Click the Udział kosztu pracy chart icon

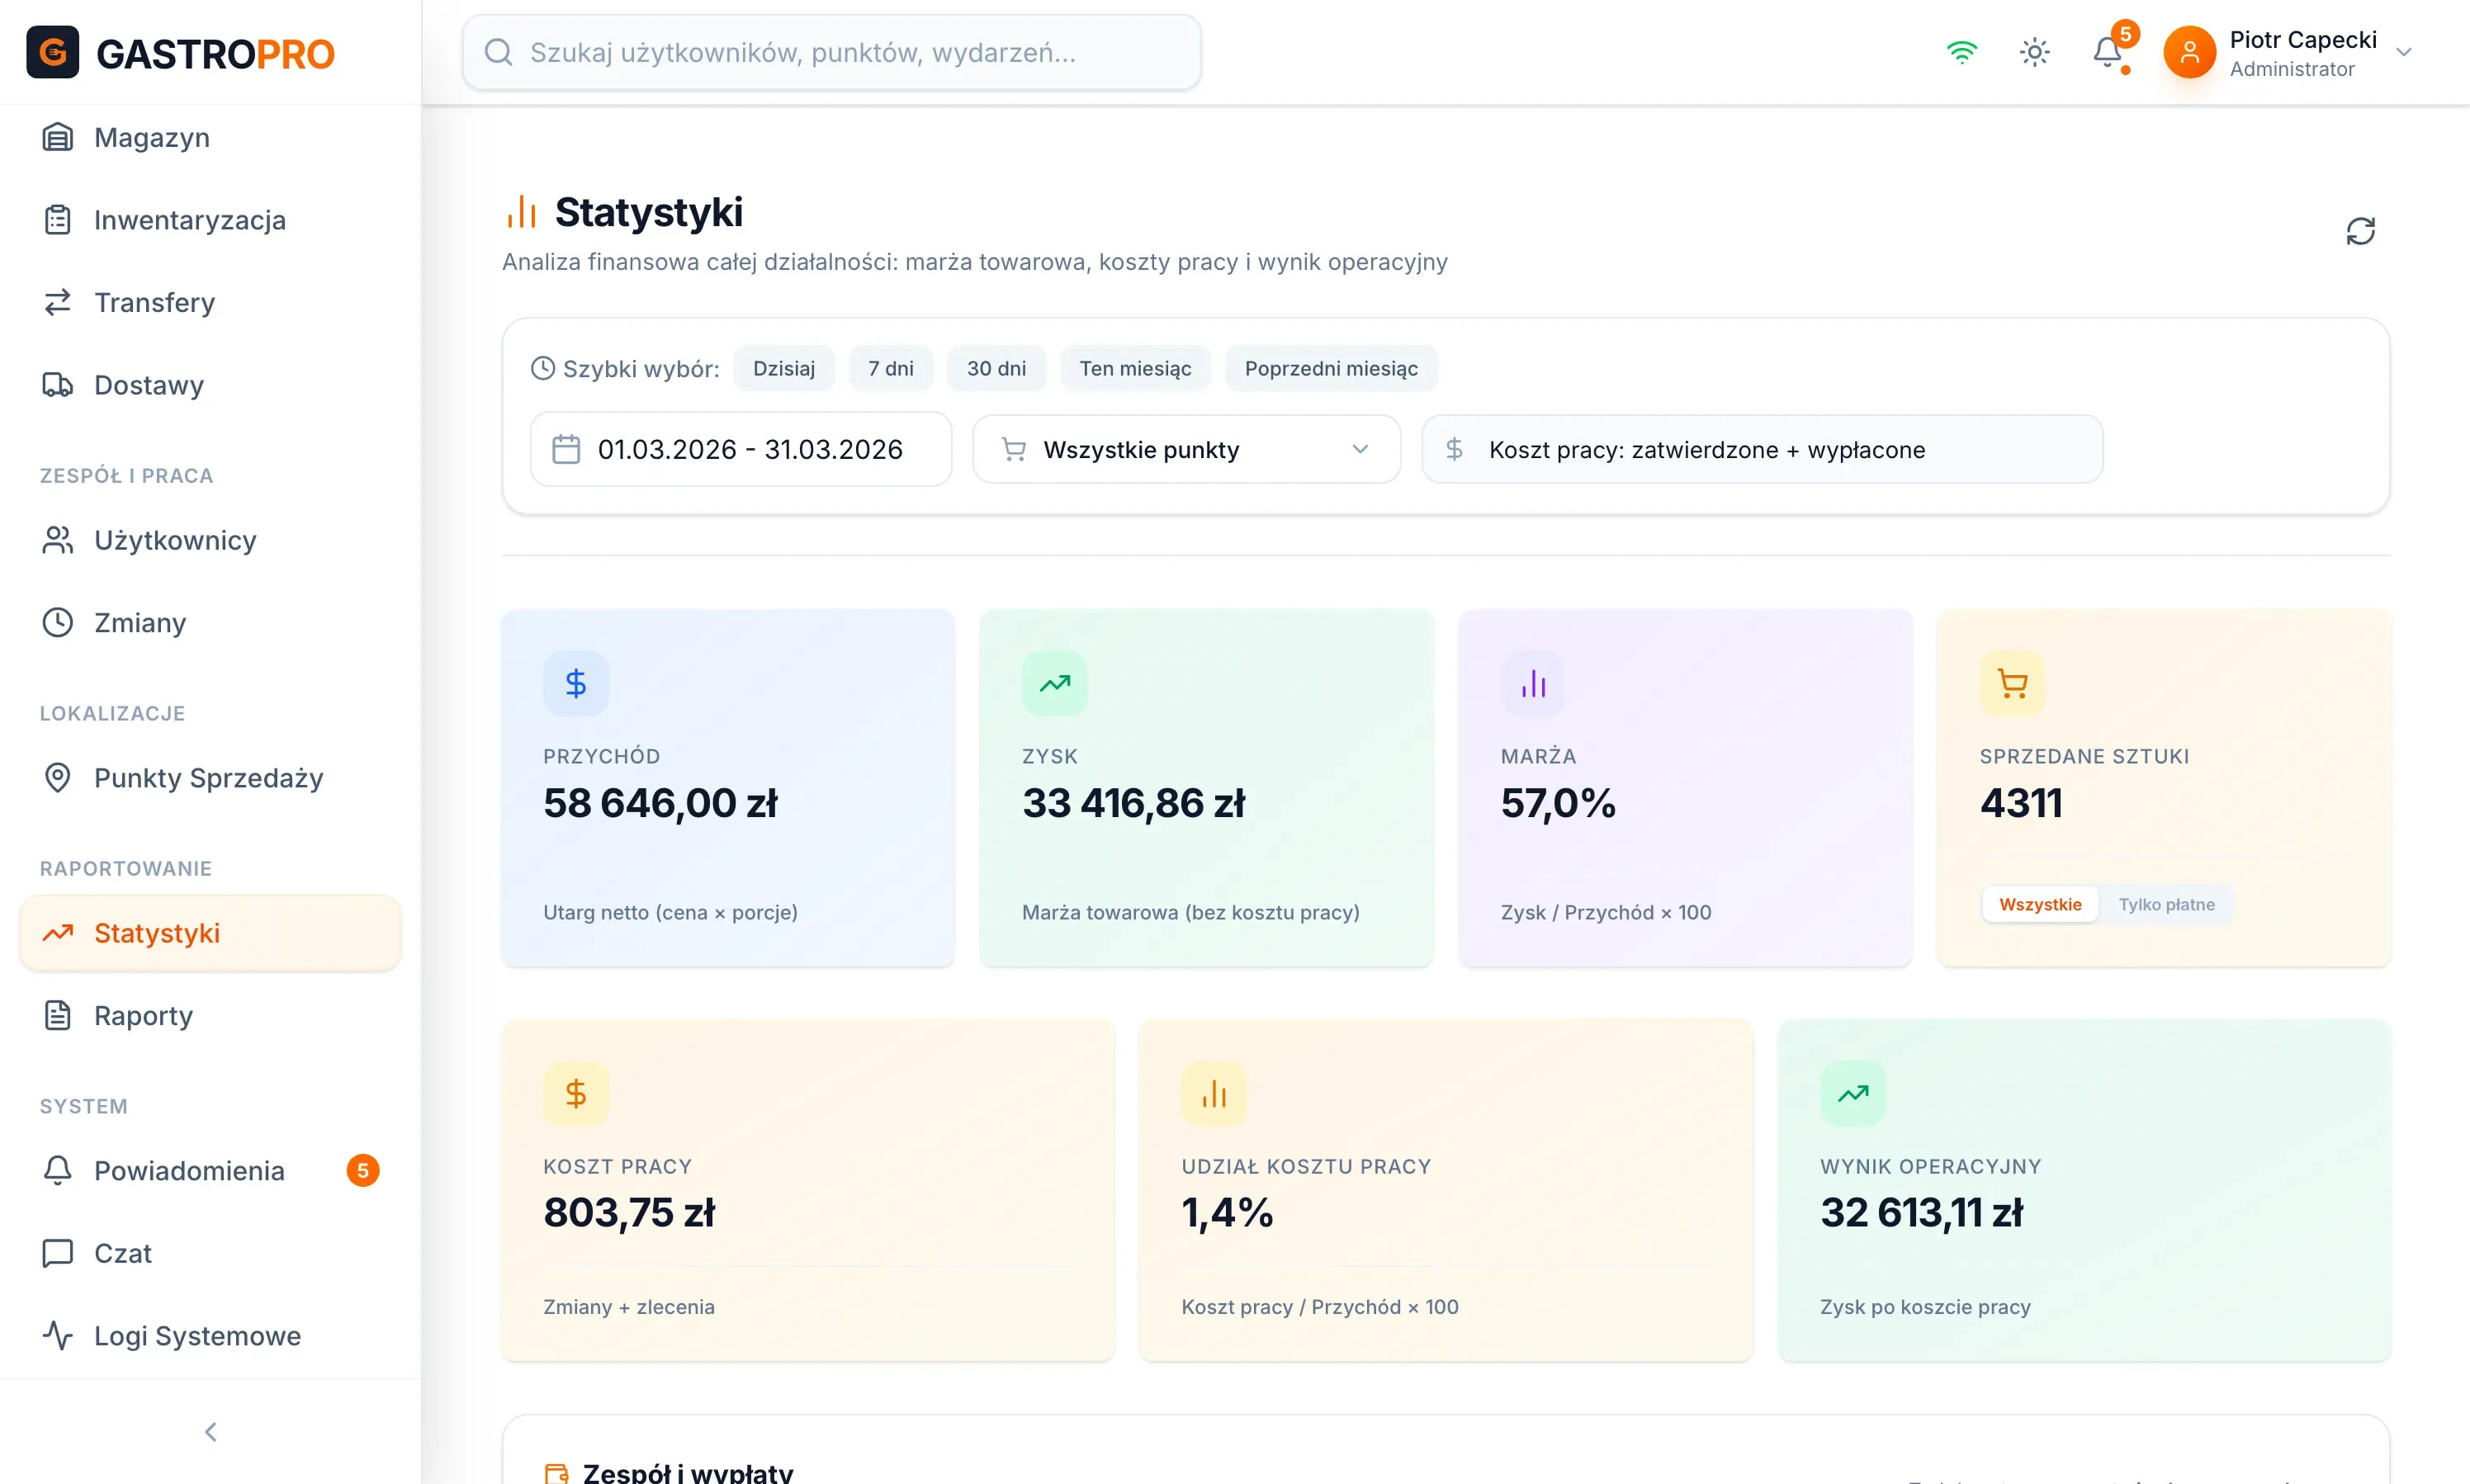click(1214, 1094)
